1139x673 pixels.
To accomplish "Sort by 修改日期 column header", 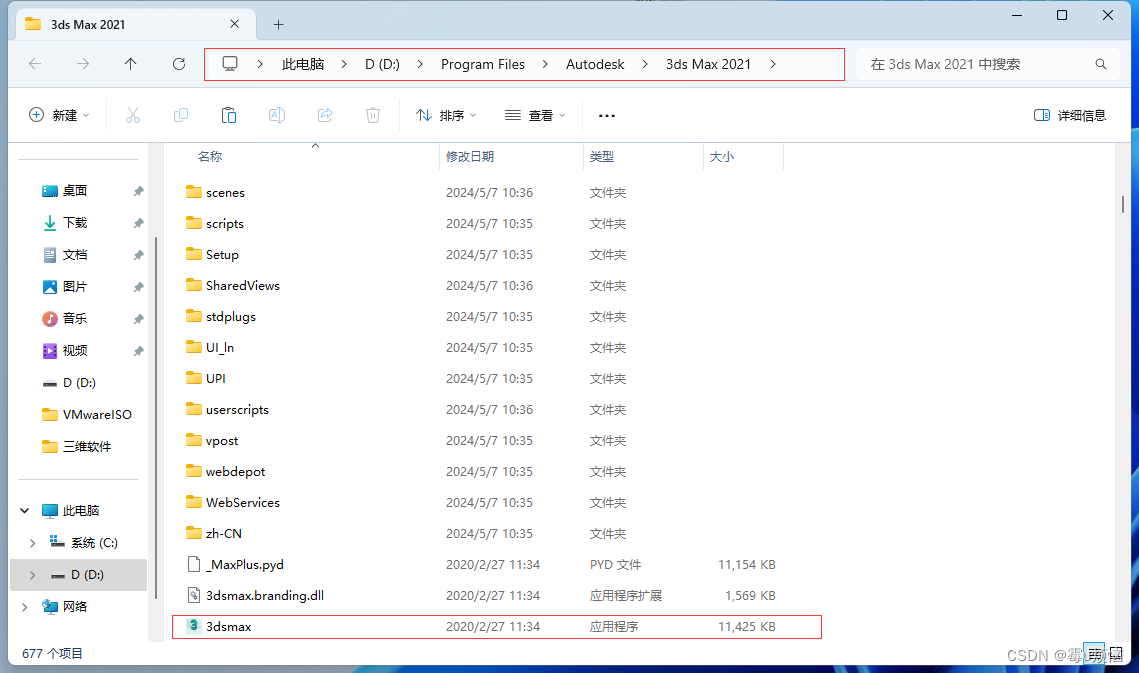I will tap(470, 156).
